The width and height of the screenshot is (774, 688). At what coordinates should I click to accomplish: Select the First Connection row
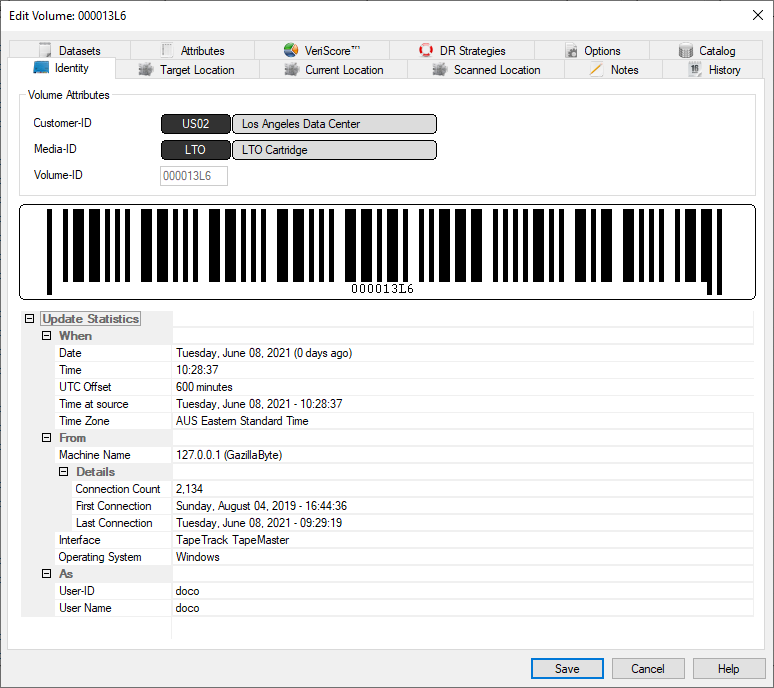(413, 506)
